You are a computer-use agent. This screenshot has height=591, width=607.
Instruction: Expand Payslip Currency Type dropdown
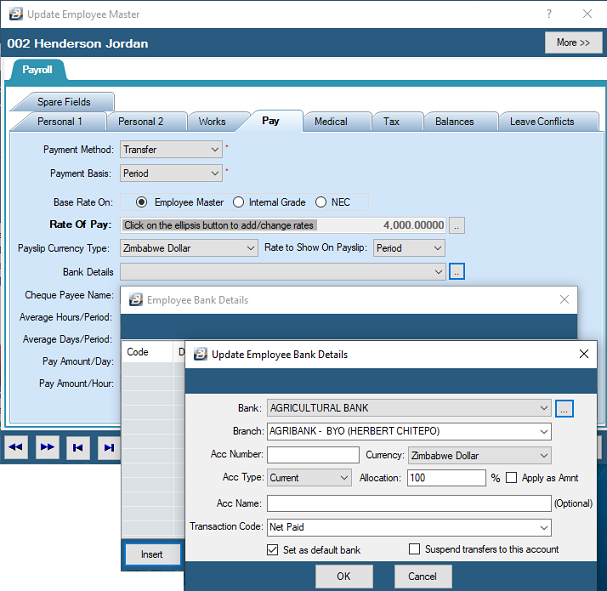point(189,248)
